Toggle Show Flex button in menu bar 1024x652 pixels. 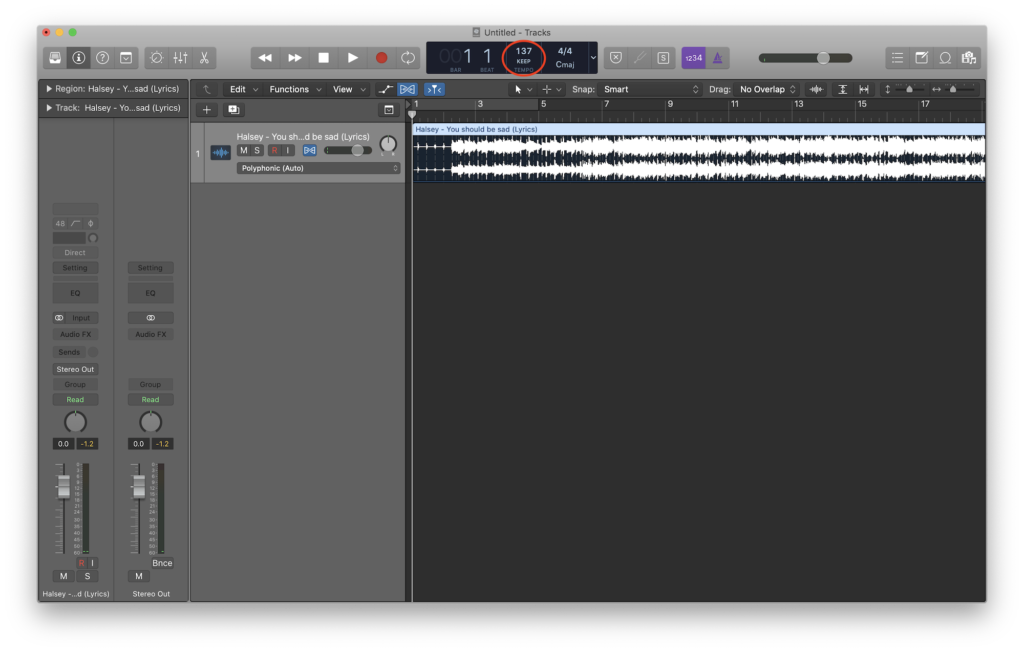[408, 90]
